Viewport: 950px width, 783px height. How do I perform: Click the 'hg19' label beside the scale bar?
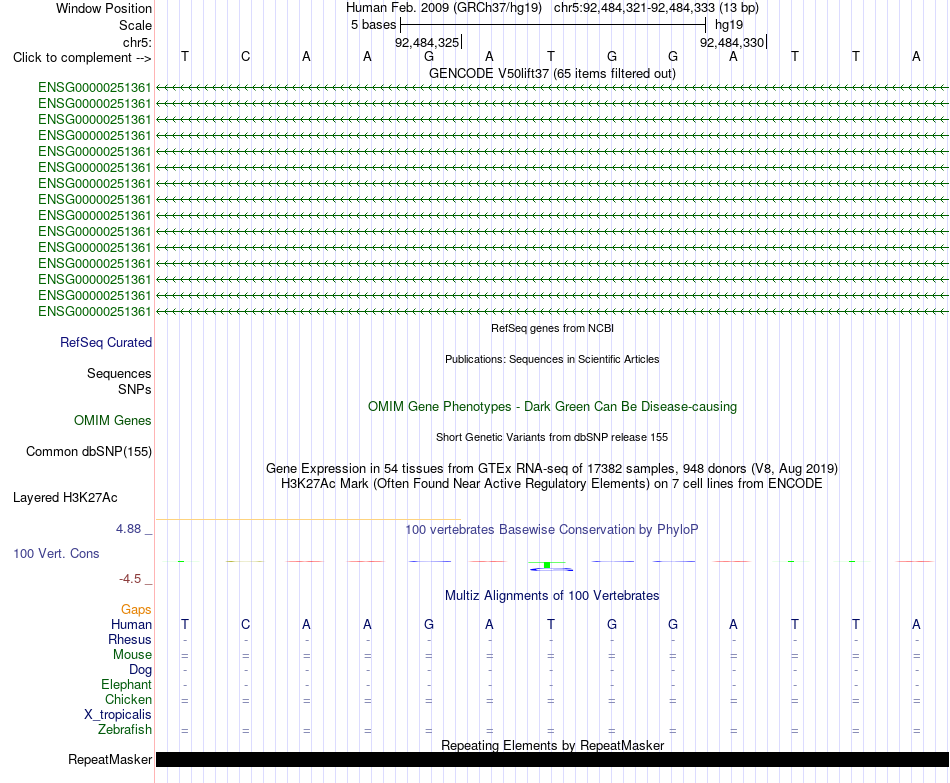tap(729, 25)
